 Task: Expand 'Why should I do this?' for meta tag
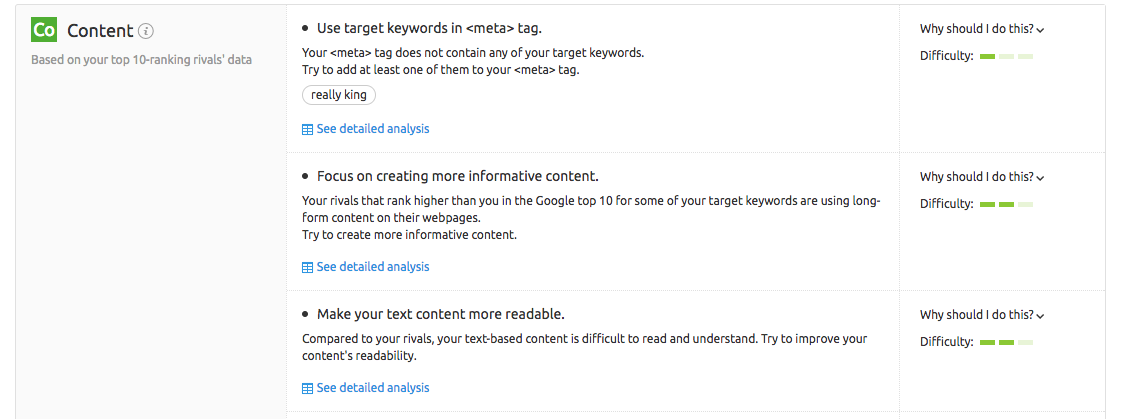point(976,29)
